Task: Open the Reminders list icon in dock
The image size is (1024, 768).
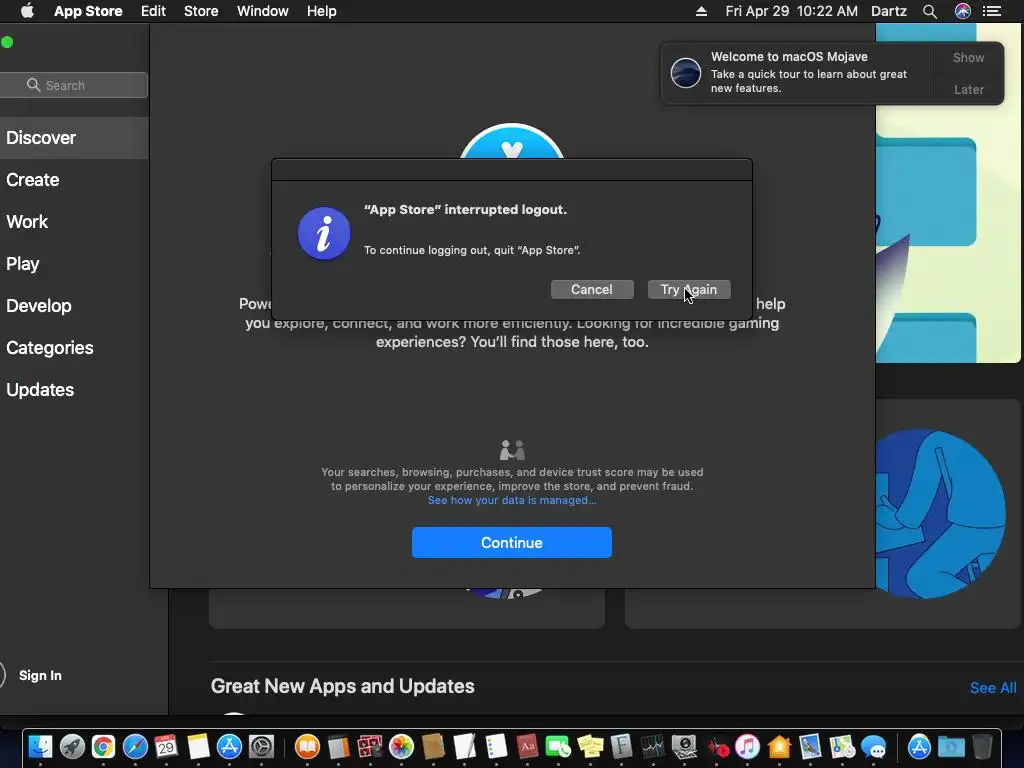Action: pyautogui.click(x=496, y=746)
